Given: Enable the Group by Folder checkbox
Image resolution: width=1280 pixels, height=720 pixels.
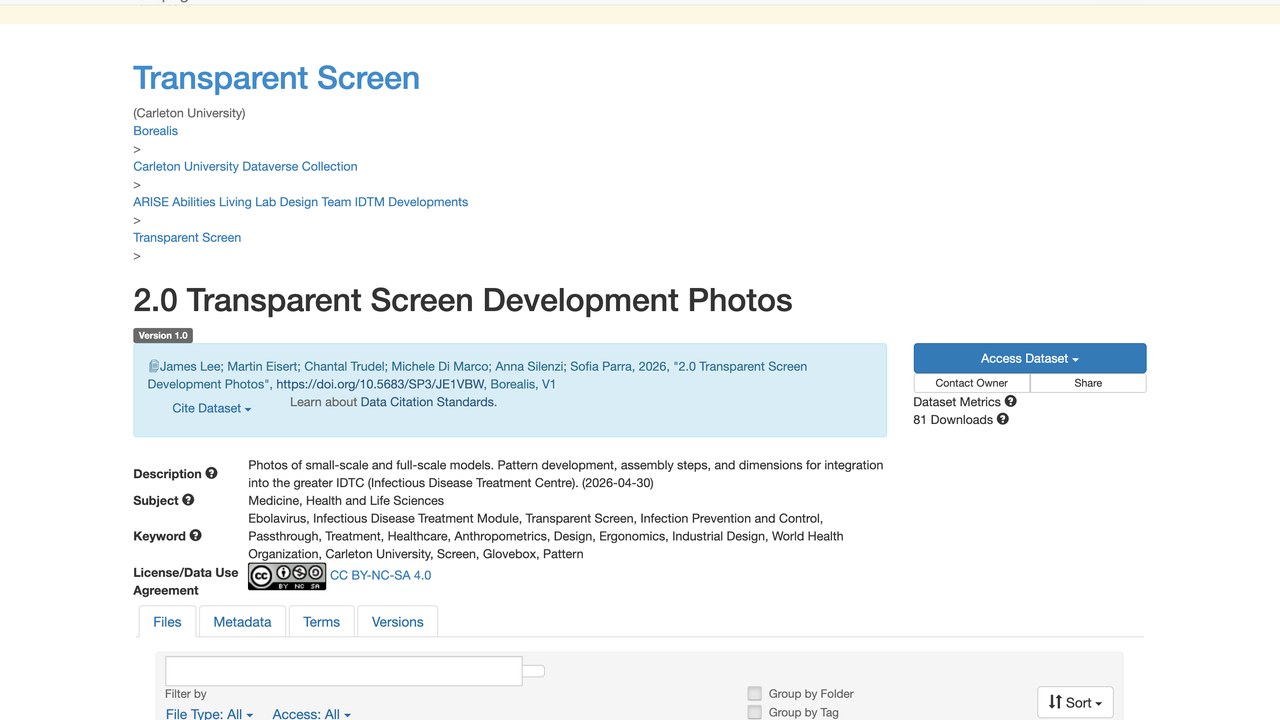Looking at the screenshot, I should (x=755, y=694).
